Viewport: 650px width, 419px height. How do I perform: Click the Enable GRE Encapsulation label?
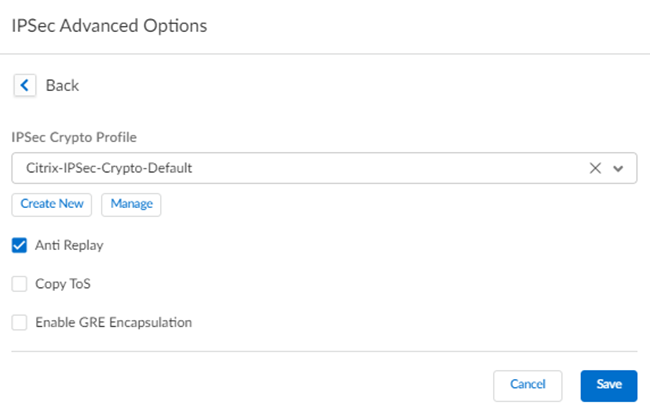tap(113, 323)
